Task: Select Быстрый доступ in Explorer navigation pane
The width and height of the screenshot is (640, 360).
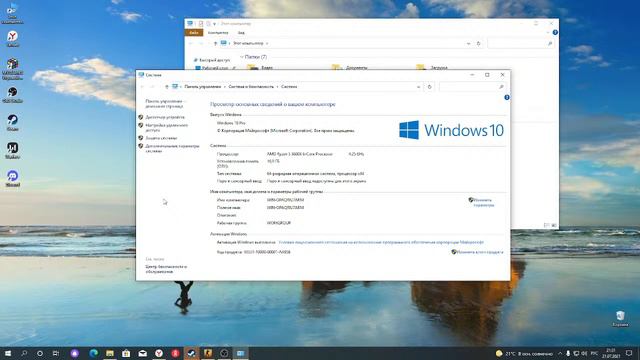Action: pos(214,60)
